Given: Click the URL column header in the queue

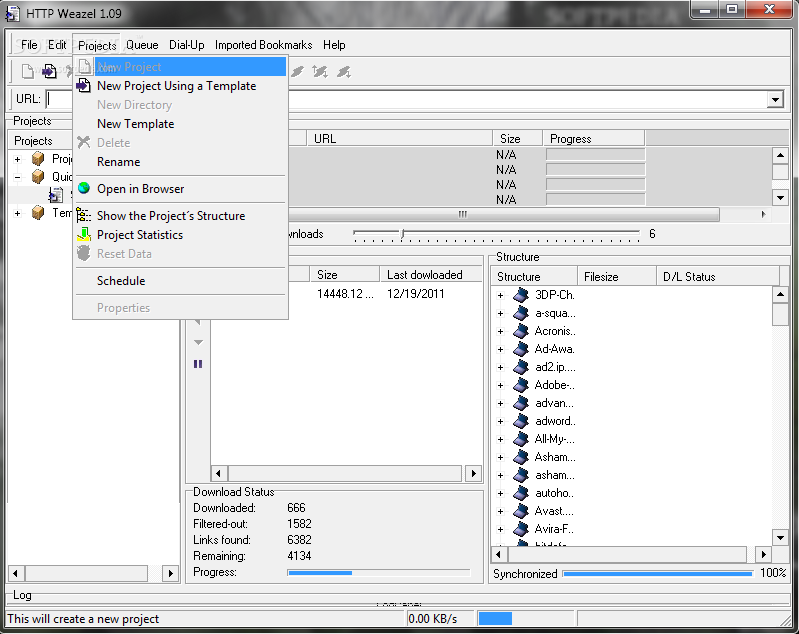Looking at the screenshot, I should [400, 139].
